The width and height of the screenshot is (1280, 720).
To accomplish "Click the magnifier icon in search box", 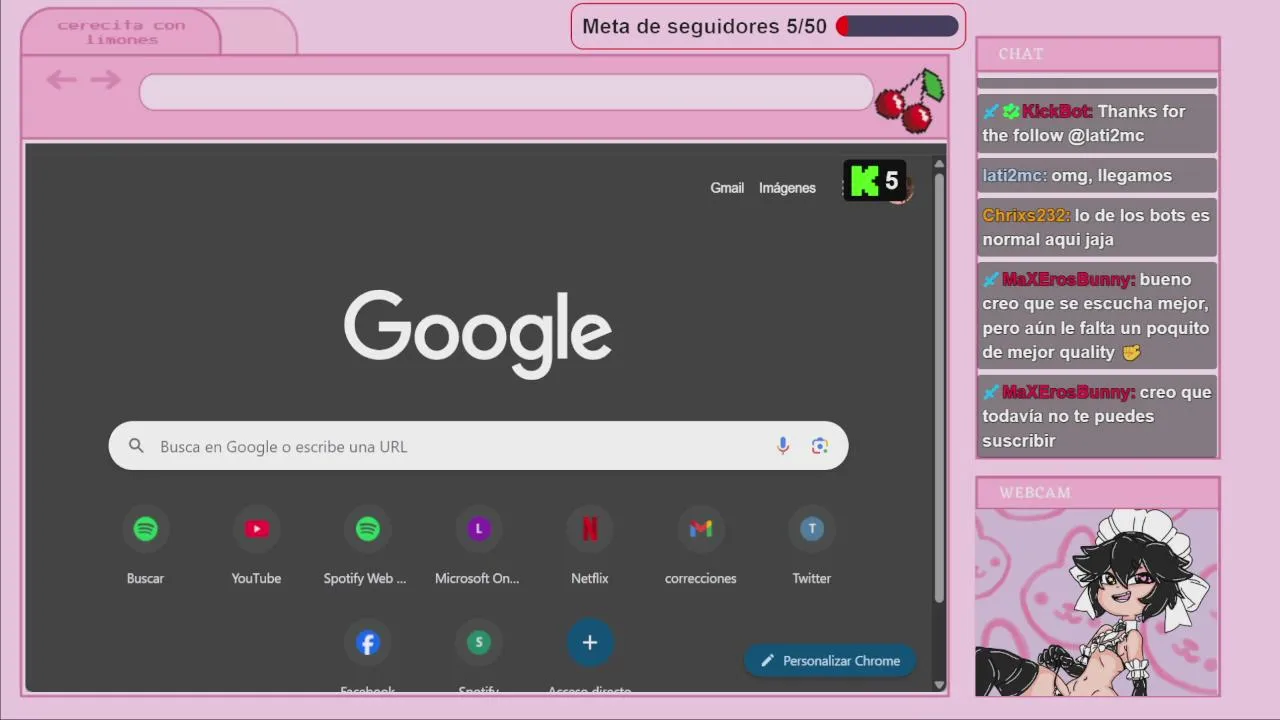I will coord(136,446).
